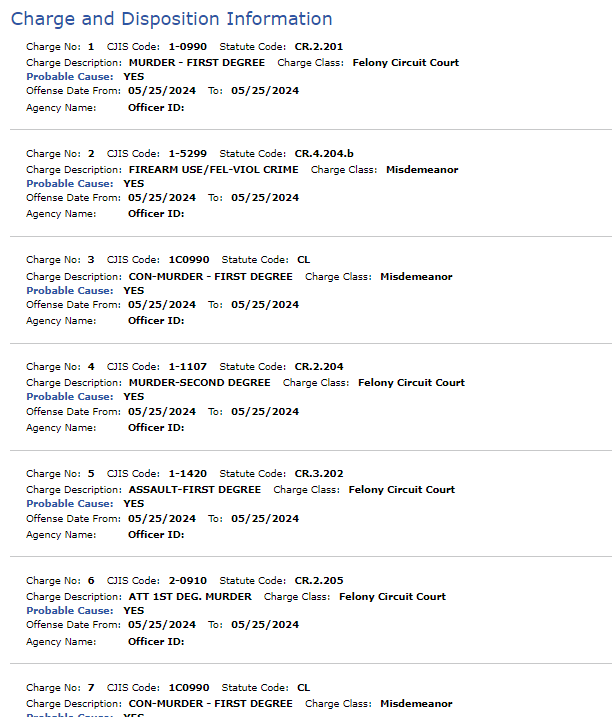Image resolution: width=612 pixels, height=717 pixels.
Task: Select FIREARM USE/FEL-VIOL CRIME description text
Action: coord(213,169)
